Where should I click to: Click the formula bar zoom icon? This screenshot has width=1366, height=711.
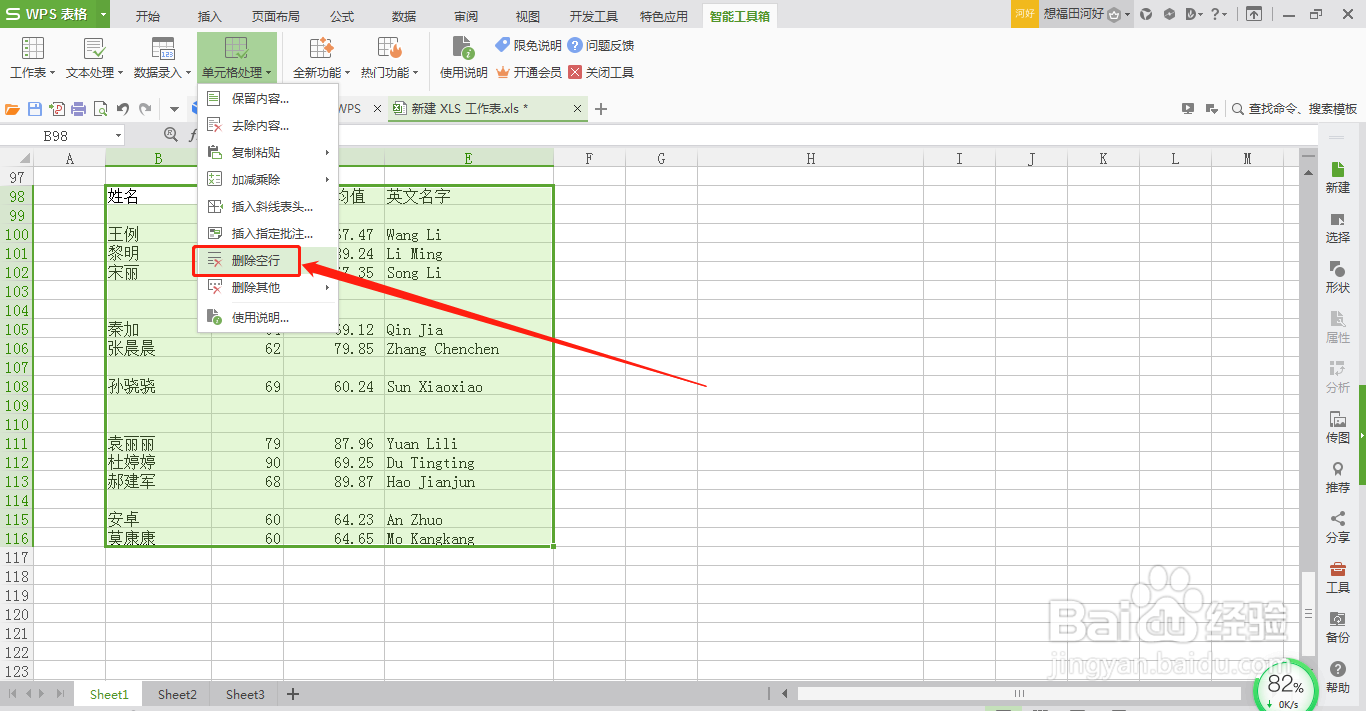tap(171, 135)
